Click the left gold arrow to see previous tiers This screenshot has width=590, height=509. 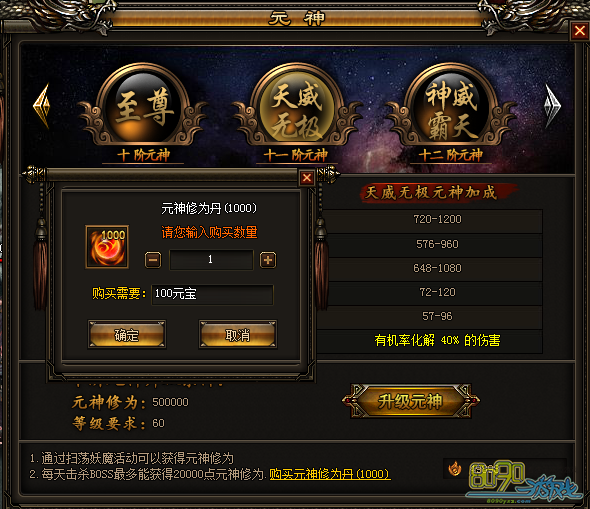[x=42, y=106]
